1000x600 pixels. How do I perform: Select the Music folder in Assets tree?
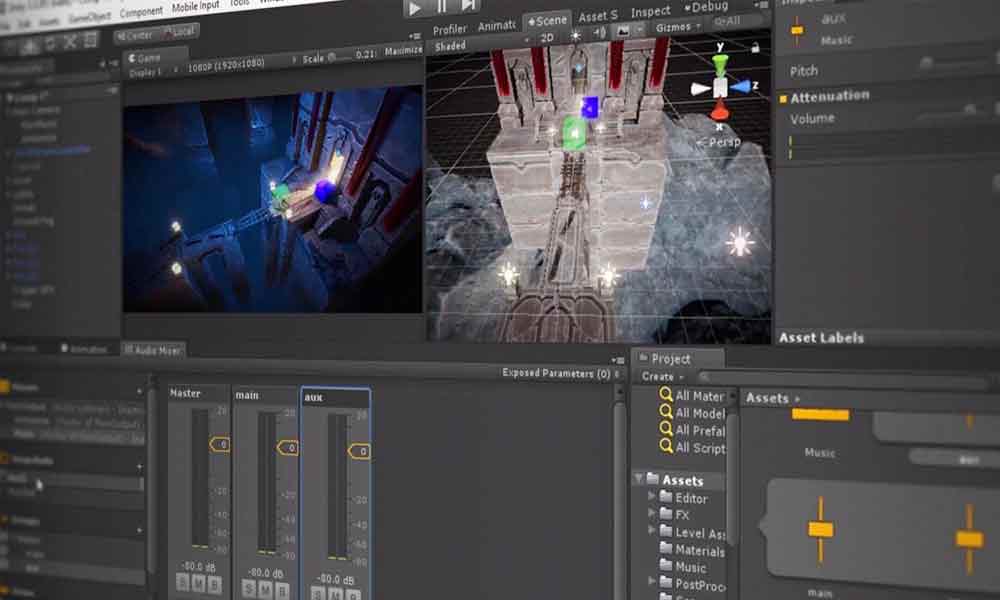[690, 567]
